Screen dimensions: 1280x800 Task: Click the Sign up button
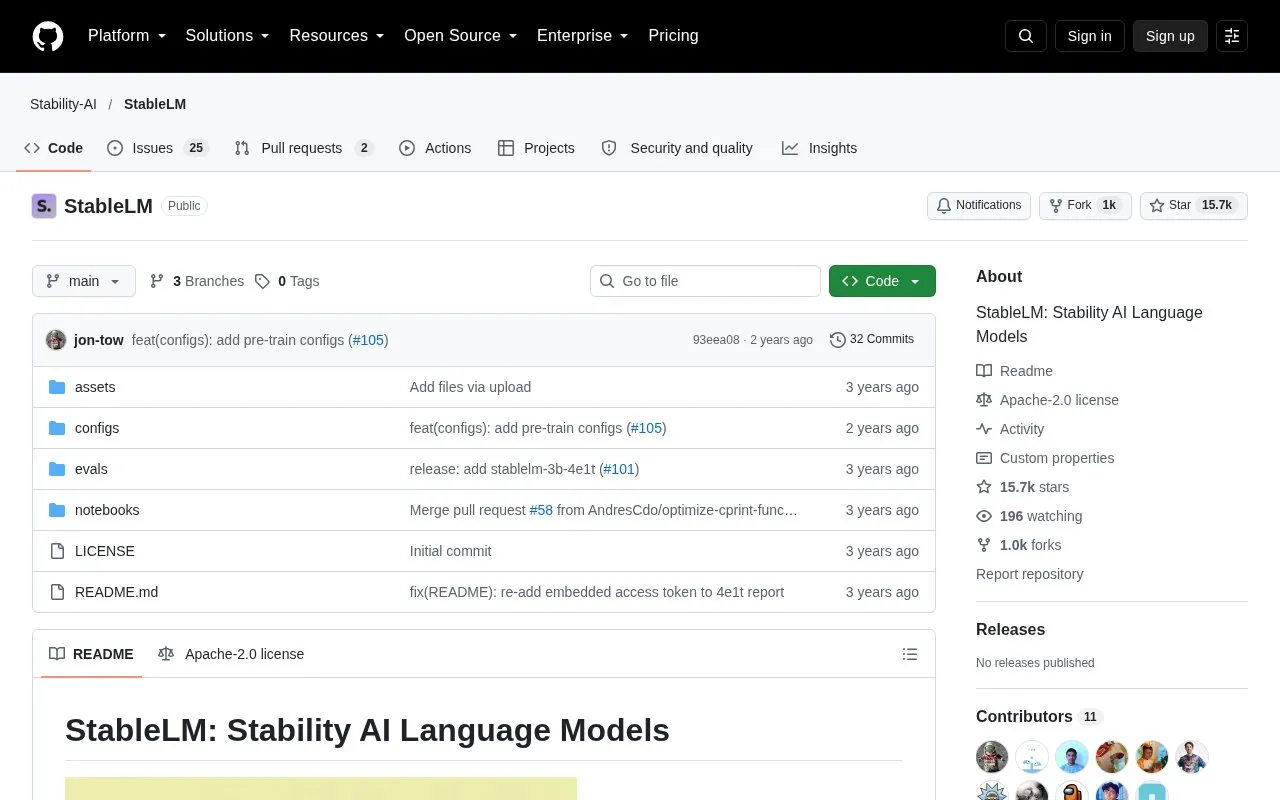[1170, 36]
